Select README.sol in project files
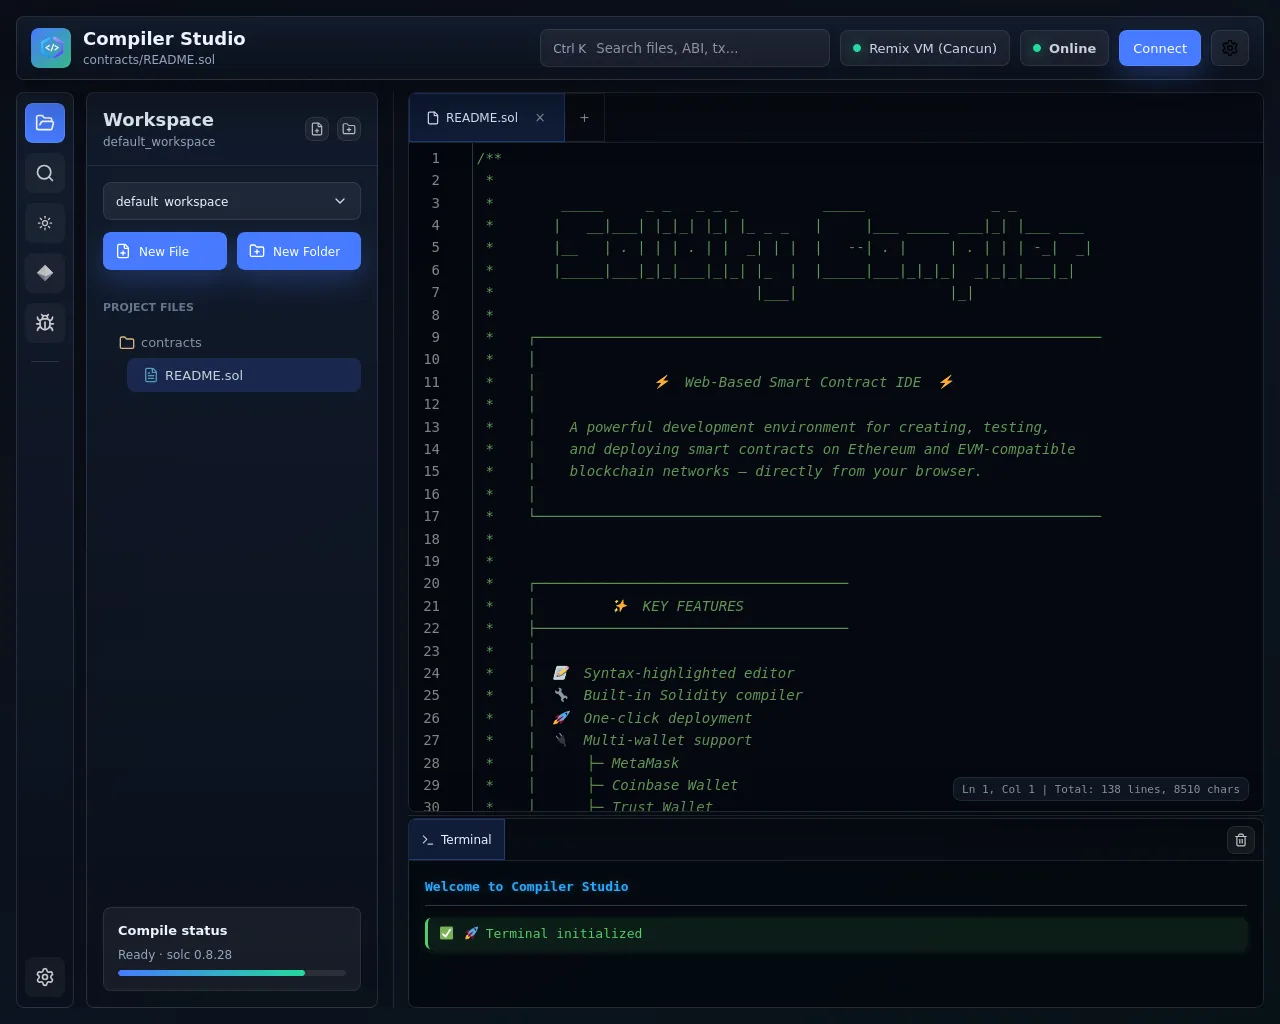 (x=244, y=375)
